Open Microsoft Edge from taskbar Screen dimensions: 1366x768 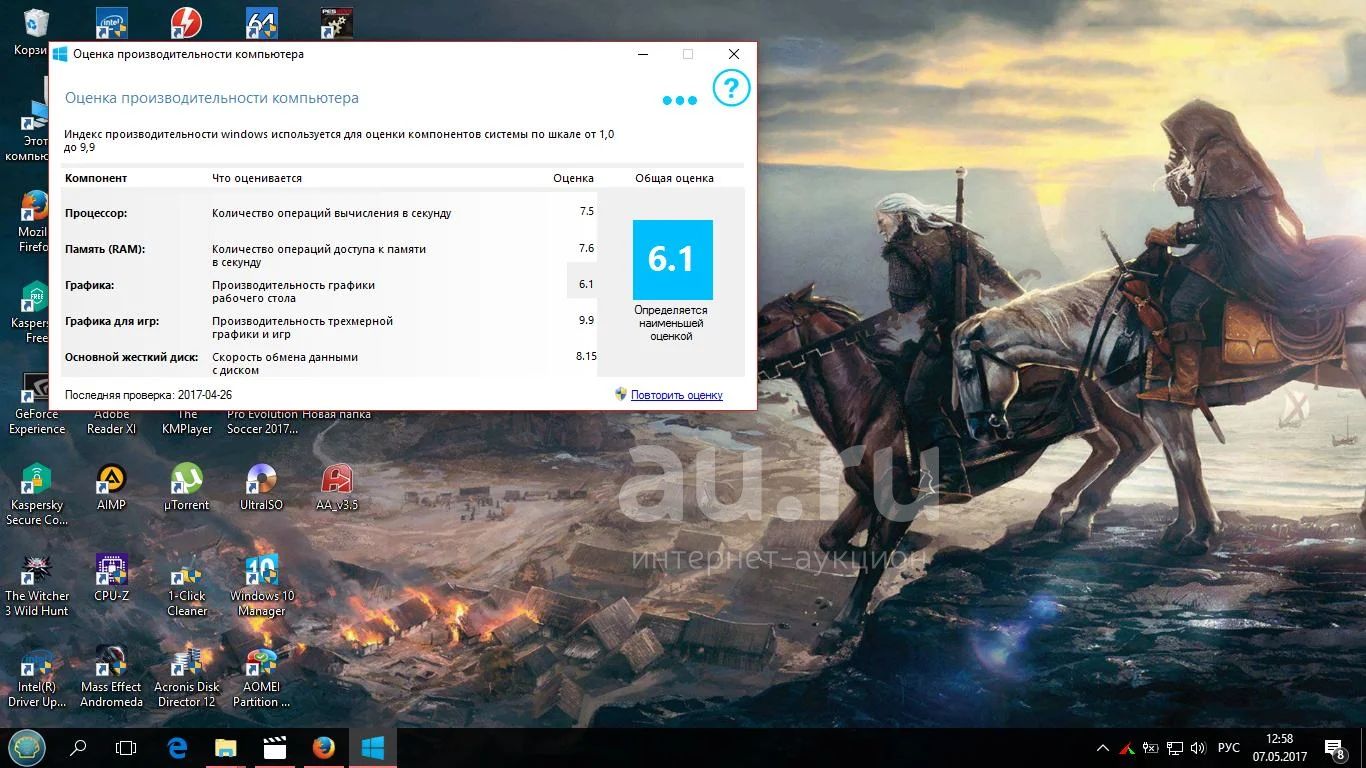177,747
